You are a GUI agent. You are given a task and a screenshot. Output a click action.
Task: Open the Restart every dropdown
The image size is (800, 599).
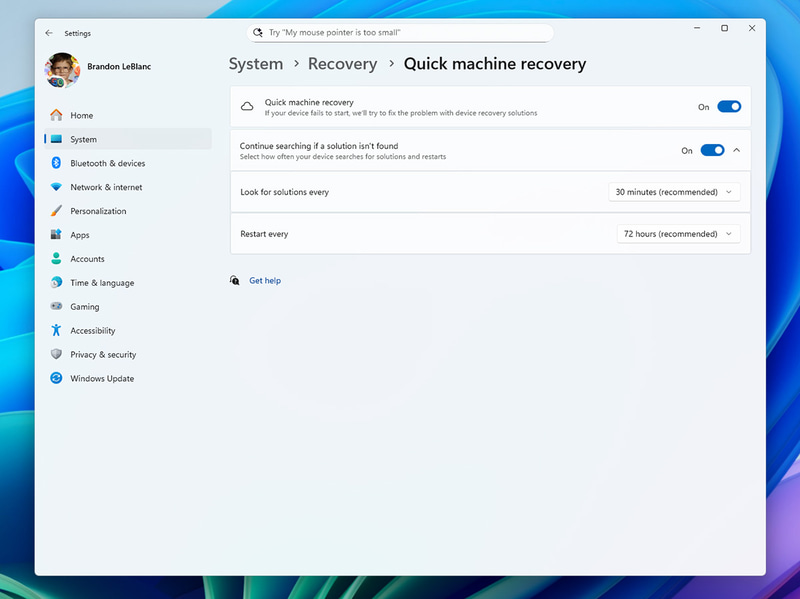(679, 233)
